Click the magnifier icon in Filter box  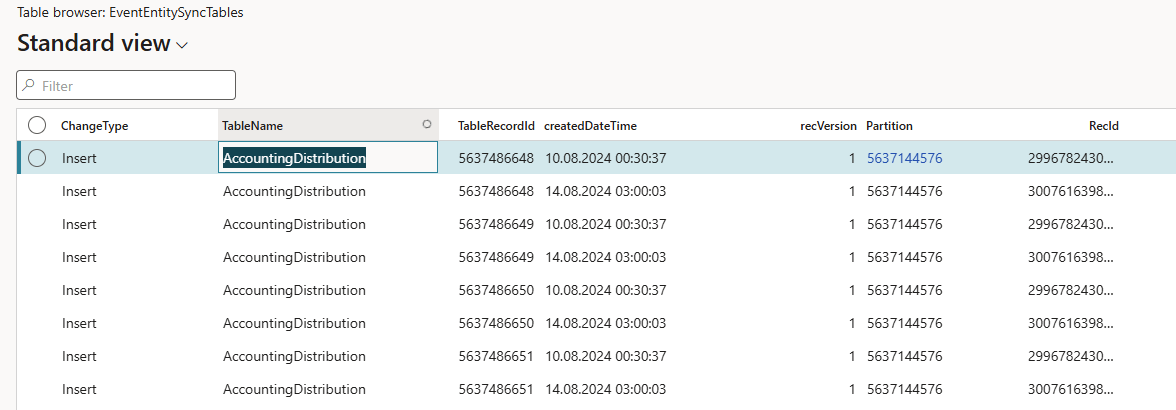29,86
